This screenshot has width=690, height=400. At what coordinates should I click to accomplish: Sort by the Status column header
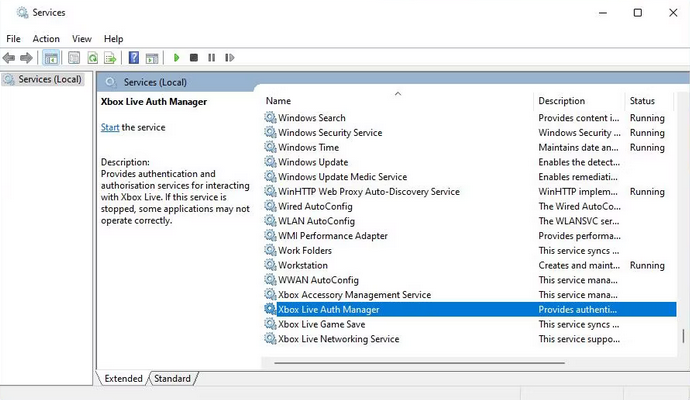click(642, 101)
